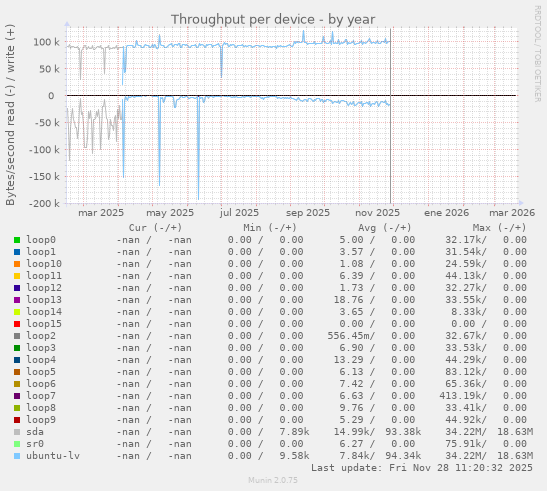Click the loop10 orange color swatch

pos(17,264)
